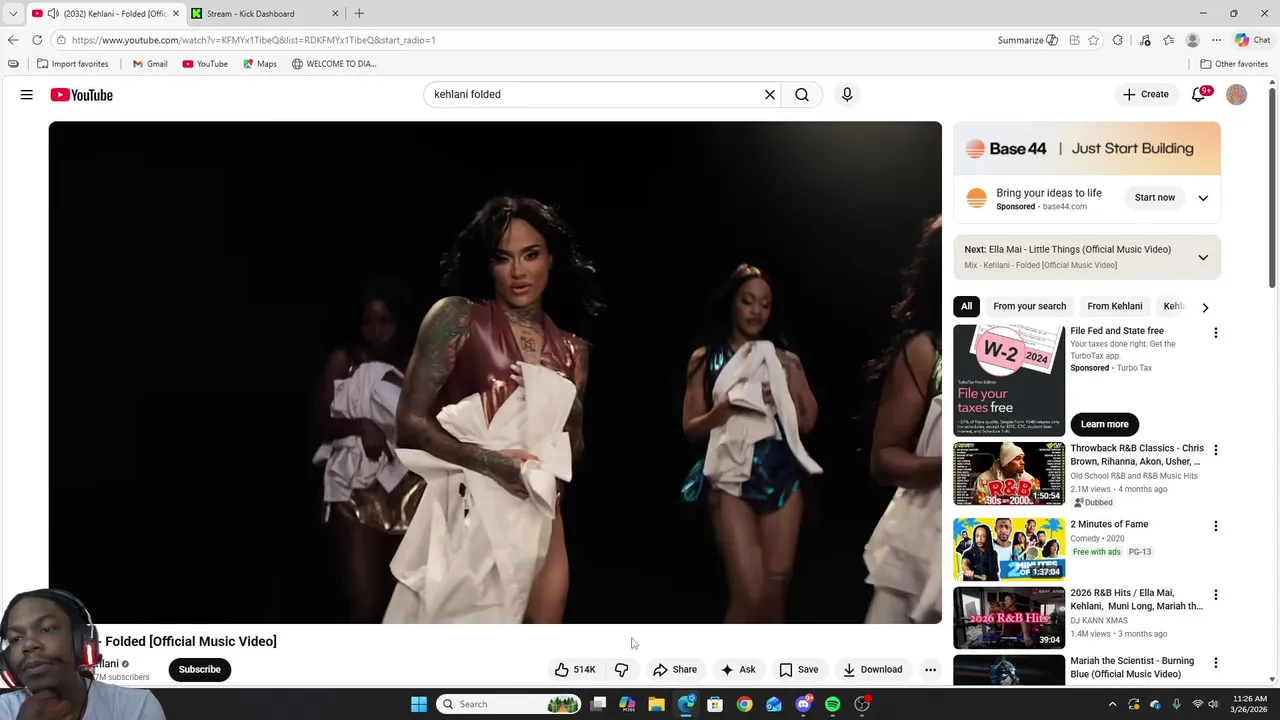Viewport: 1280px width, 720px height.
Task: Open the favorites list icon
Action: tap(1168, 40)
